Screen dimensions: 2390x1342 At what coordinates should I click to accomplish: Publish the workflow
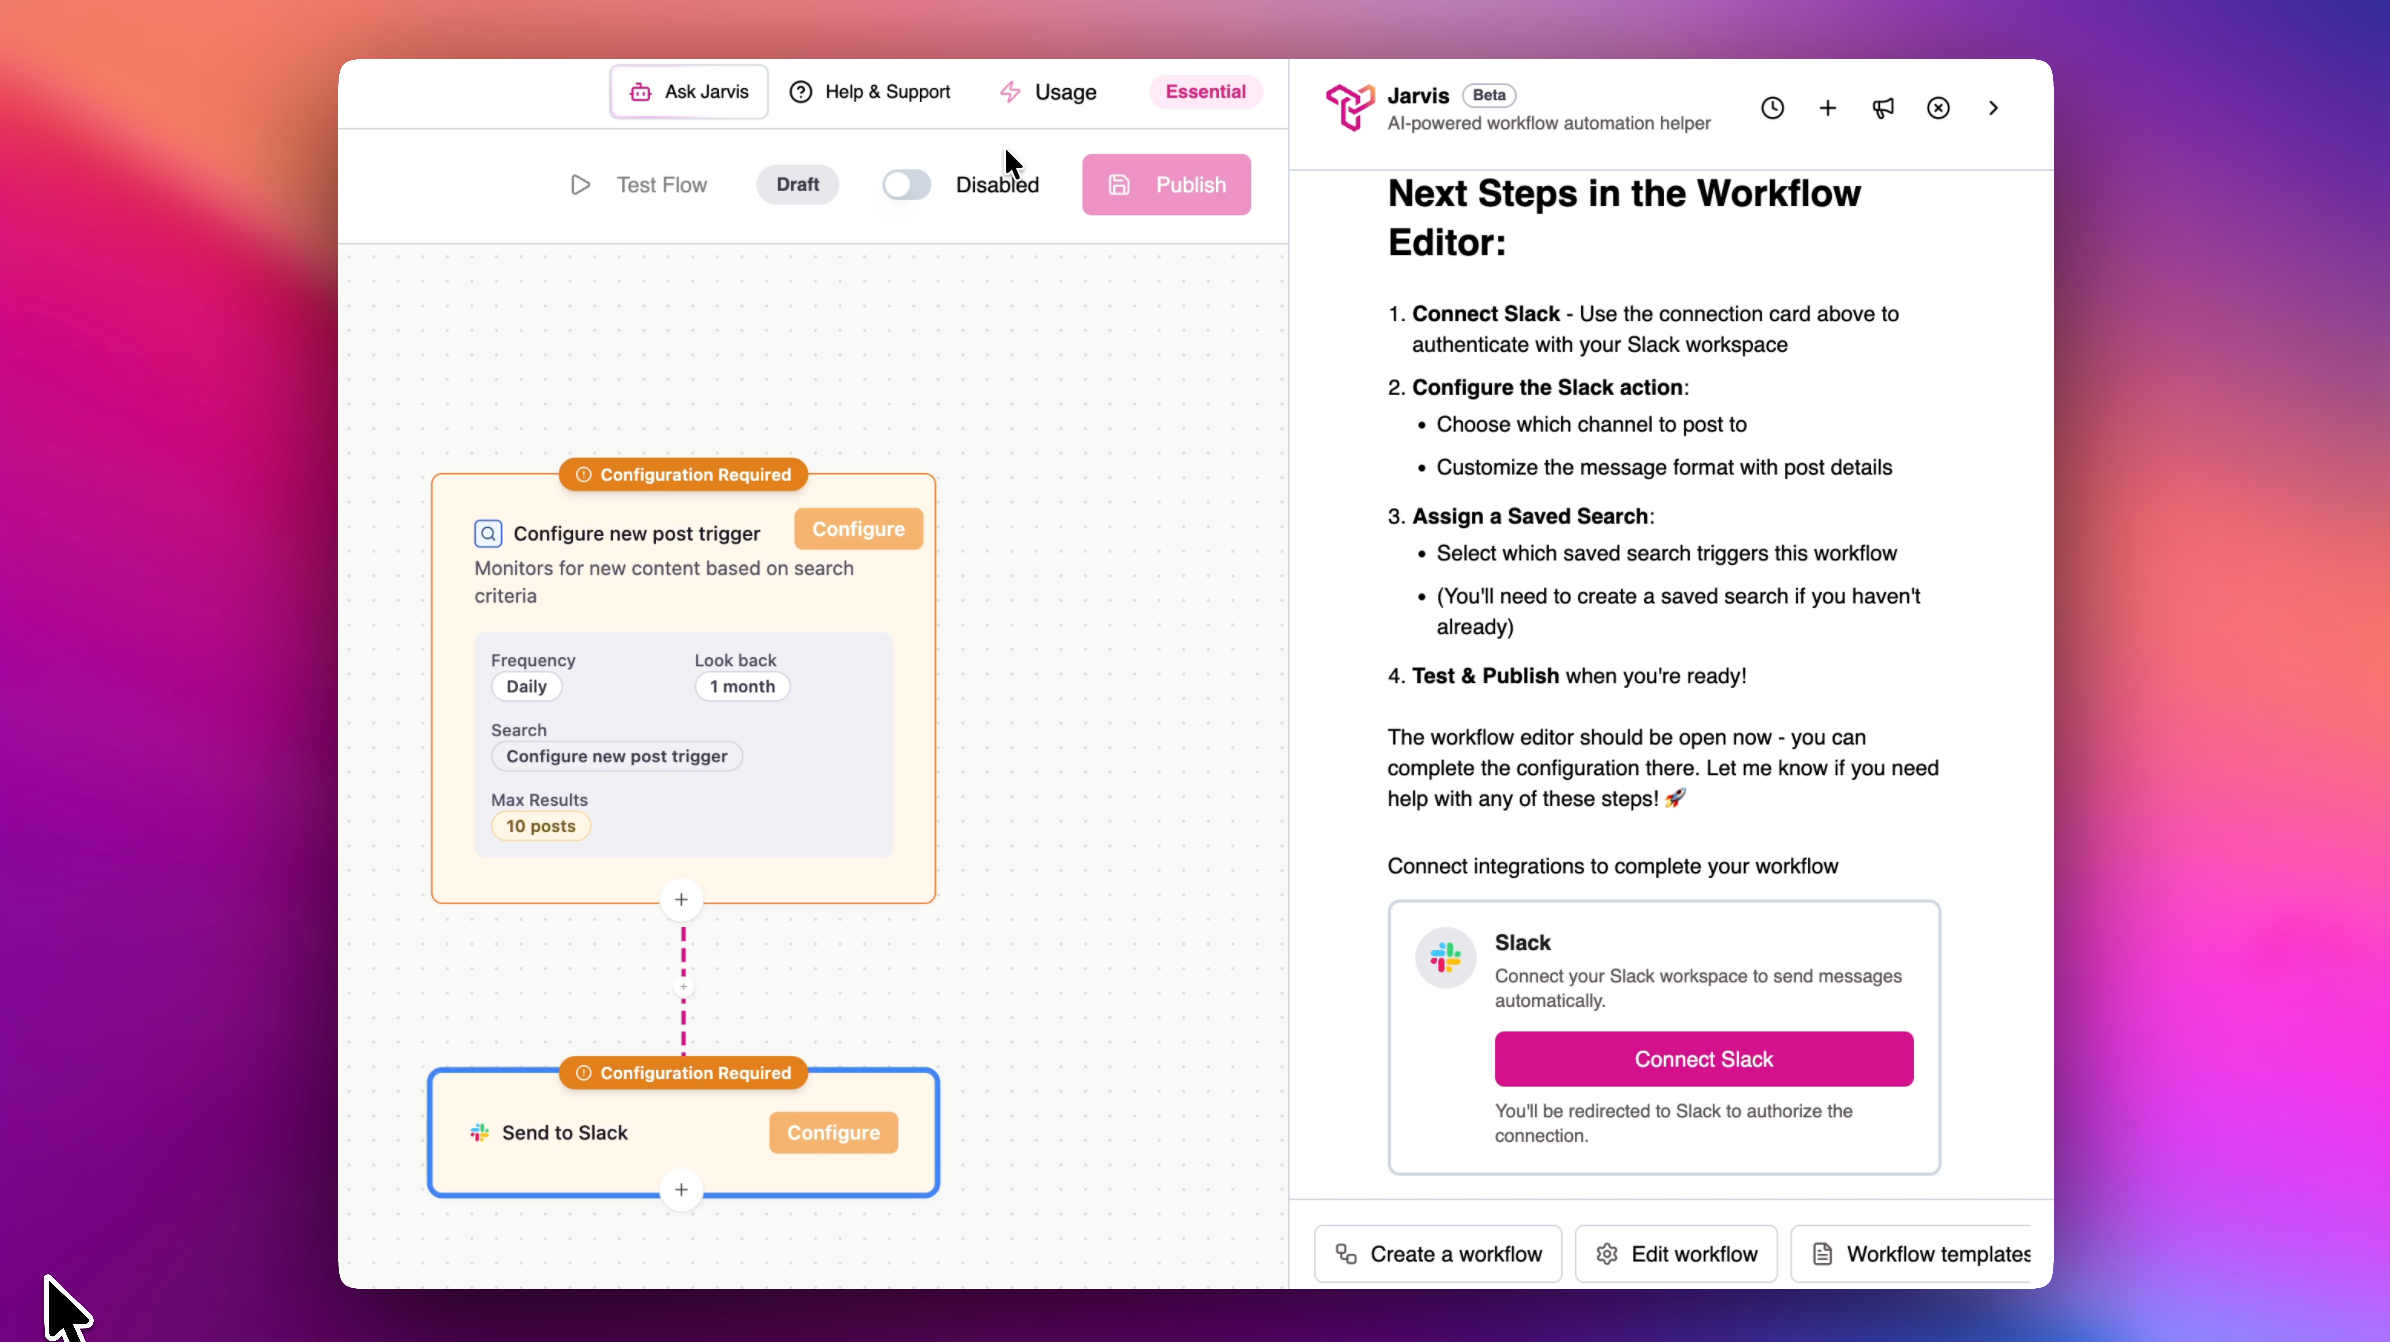click(1166, 185)
